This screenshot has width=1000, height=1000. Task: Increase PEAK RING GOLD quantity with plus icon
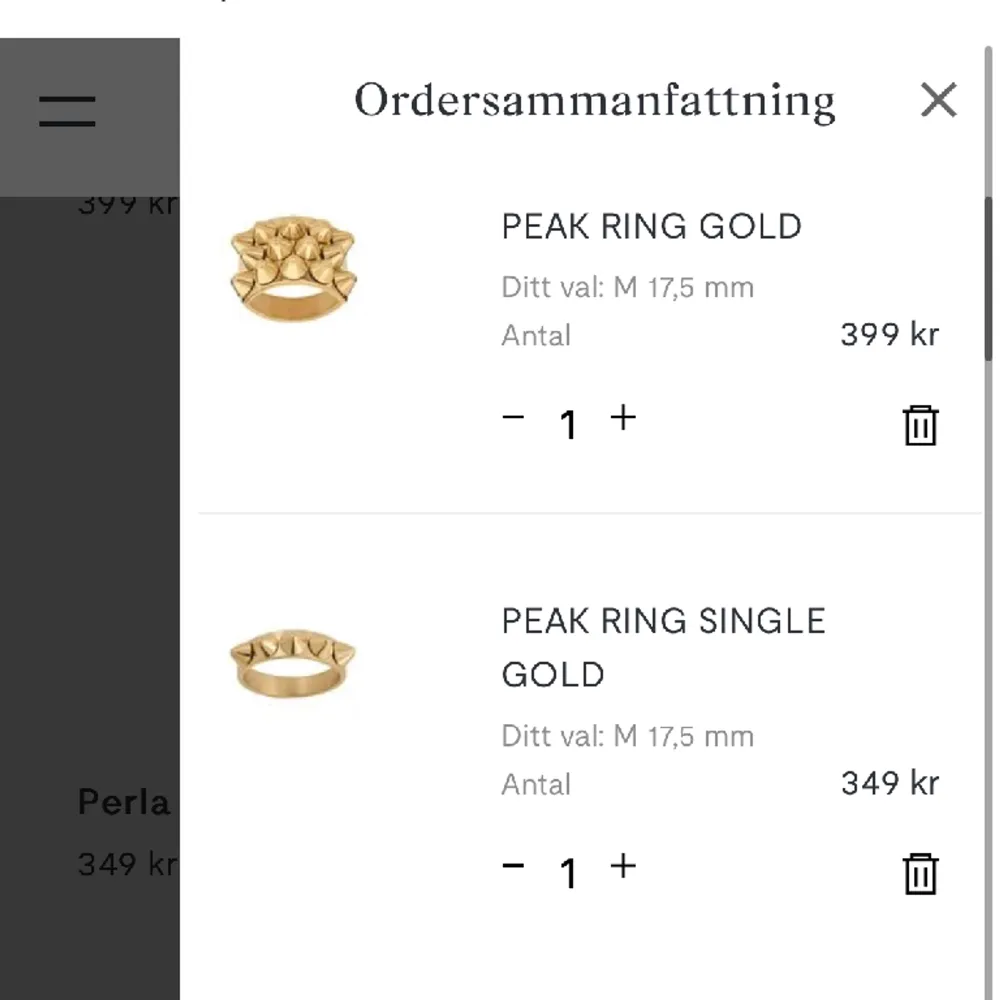tap(623, 420)
